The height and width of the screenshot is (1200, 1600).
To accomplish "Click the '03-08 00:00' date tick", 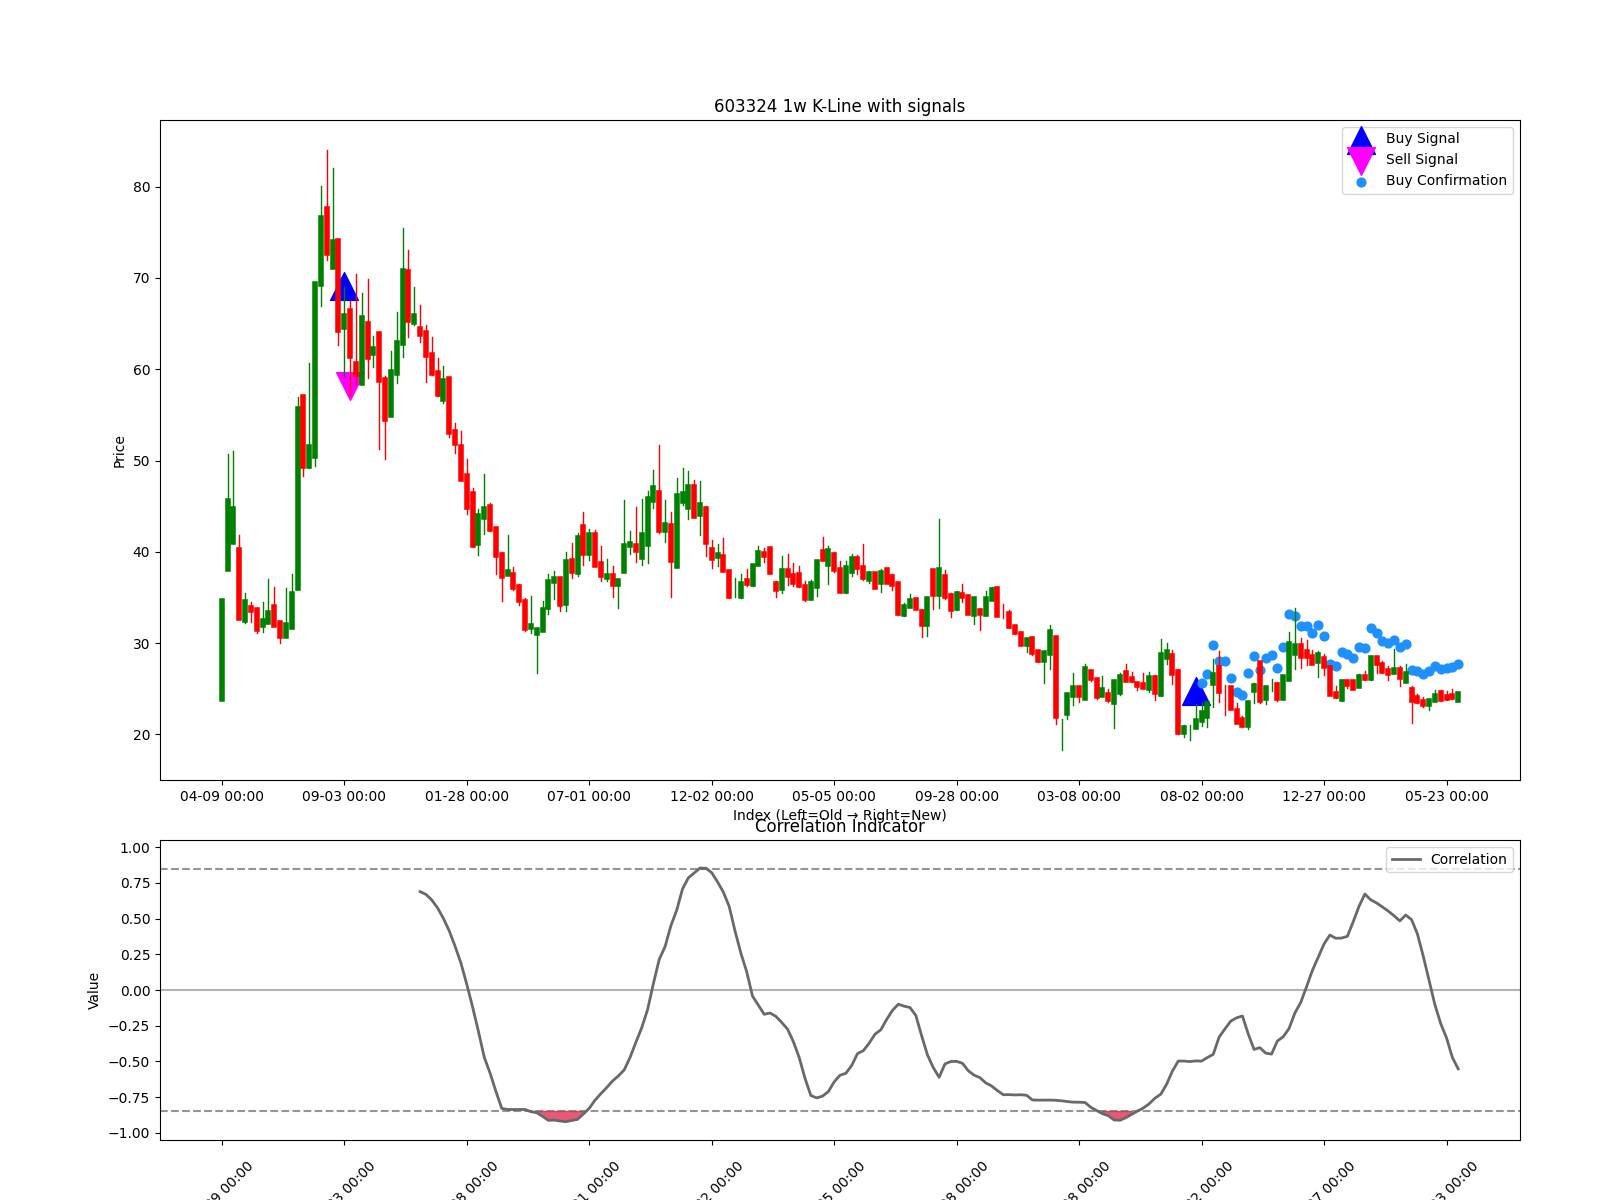I will 1079,796.
